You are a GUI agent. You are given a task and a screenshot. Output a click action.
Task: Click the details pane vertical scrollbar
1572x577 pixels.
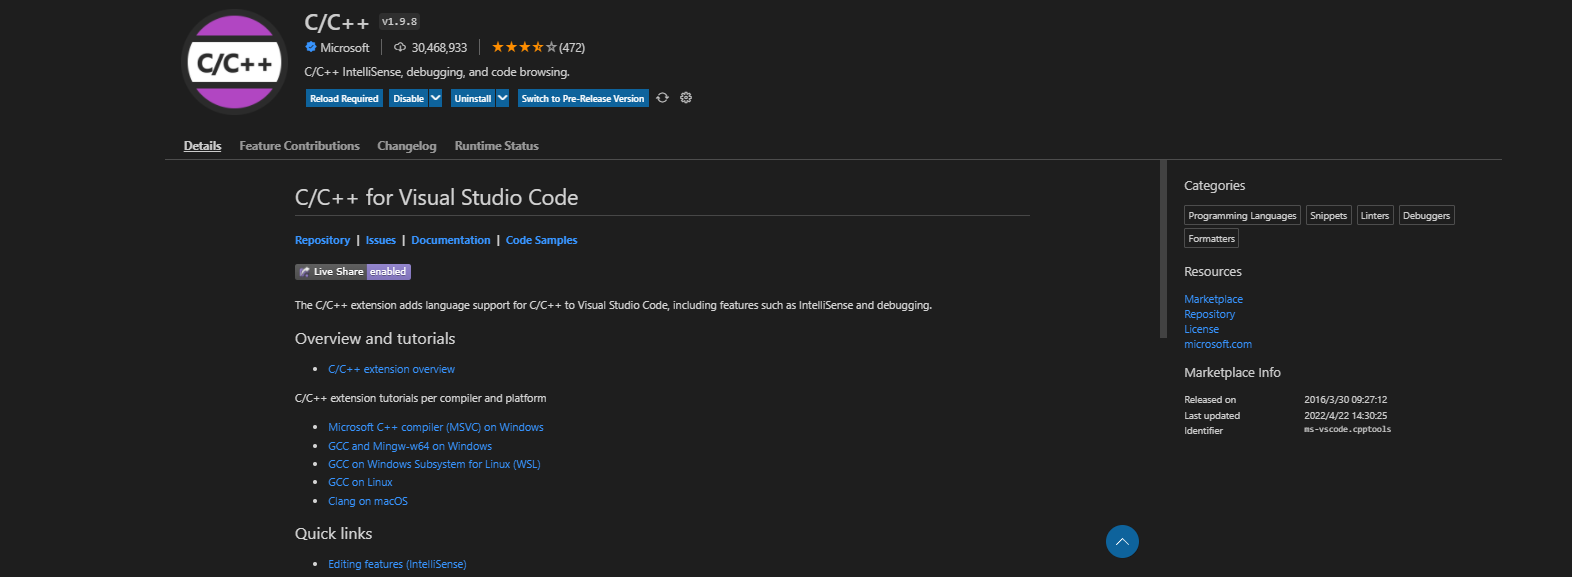click(x=1163, y=250)
